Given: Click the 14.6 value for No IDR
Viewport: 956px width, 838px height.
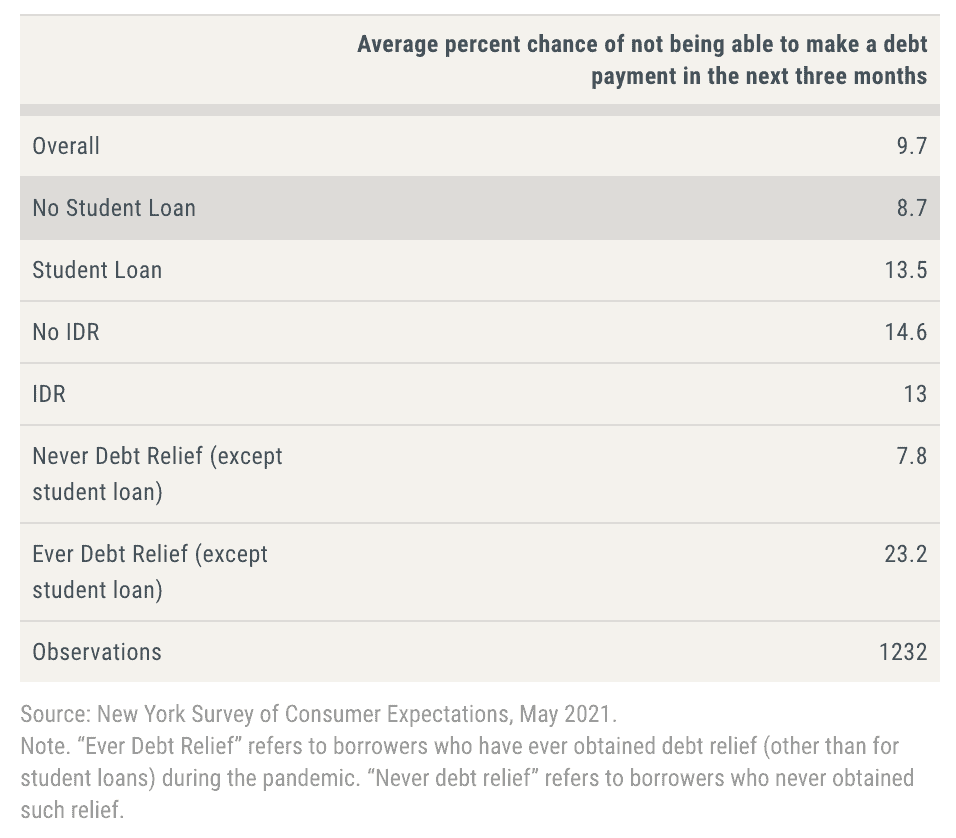Looking at the screenshot, I should [x=906, y=332].
